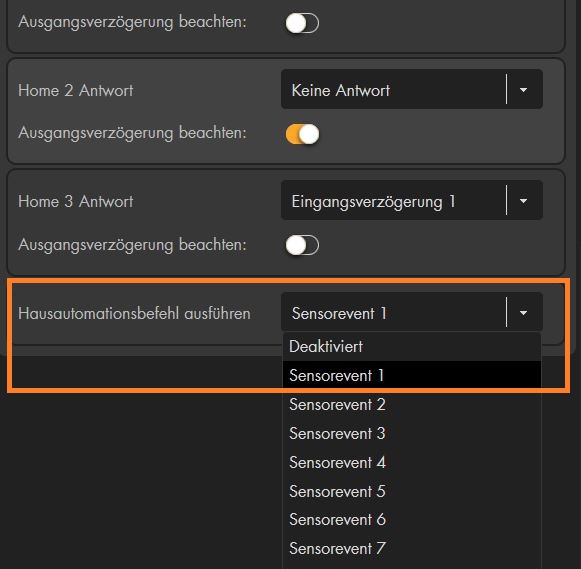This screenshot has width=581, height=569.
Task: Open the Home 2 Antwort dropdown arrow
Action: pyautogui.click(x=523, y=90)
